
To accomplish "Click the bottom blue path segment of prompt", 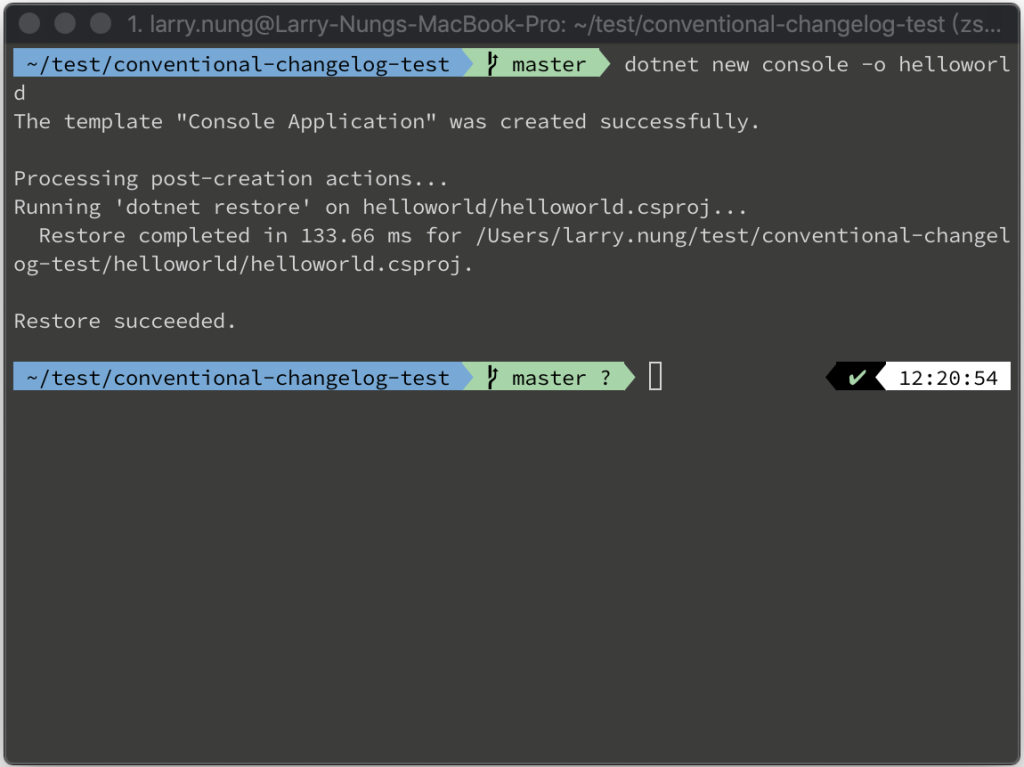I will click(x=238, y=377).
